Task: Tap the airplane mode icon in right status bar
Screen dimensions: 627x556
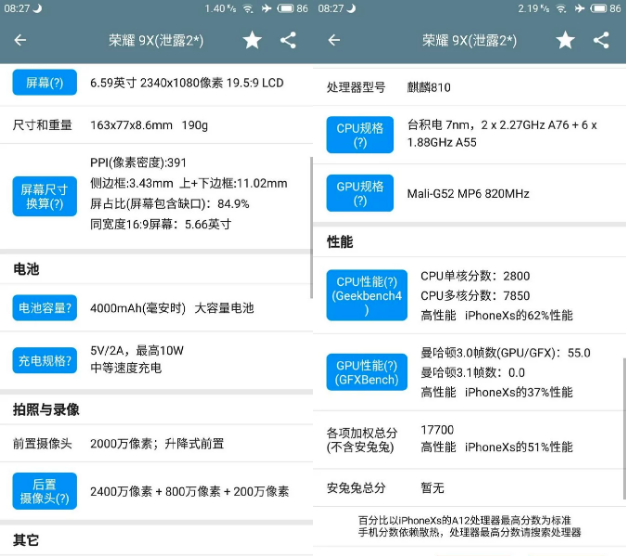Action: (580, 8)
